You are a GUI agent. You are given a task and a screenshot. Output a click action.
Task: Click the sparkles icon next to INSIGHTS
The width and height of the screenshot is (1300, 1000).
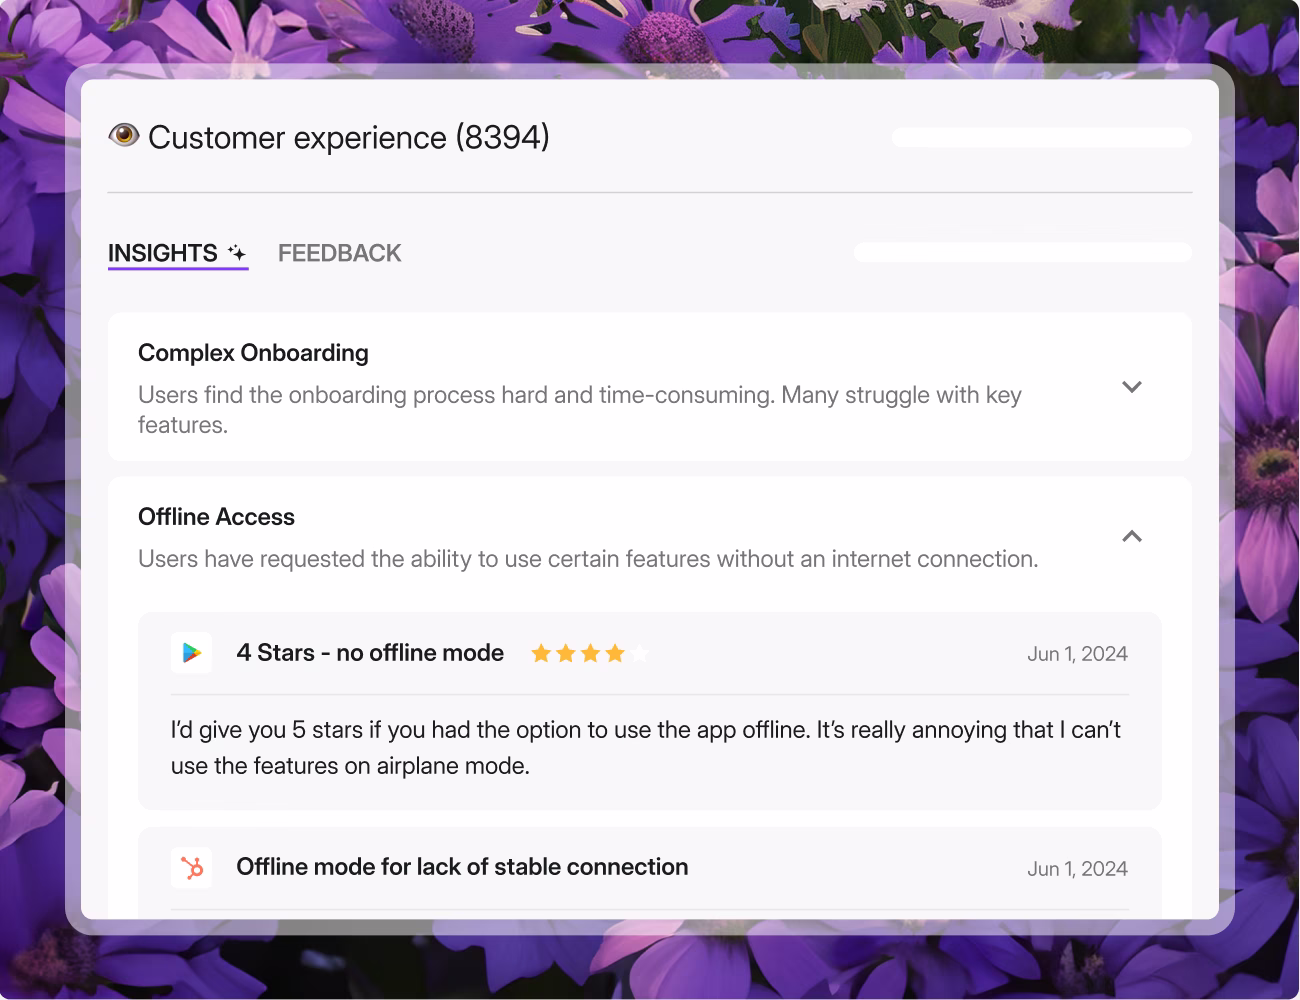pyautogui.click(x=236, y=252)
